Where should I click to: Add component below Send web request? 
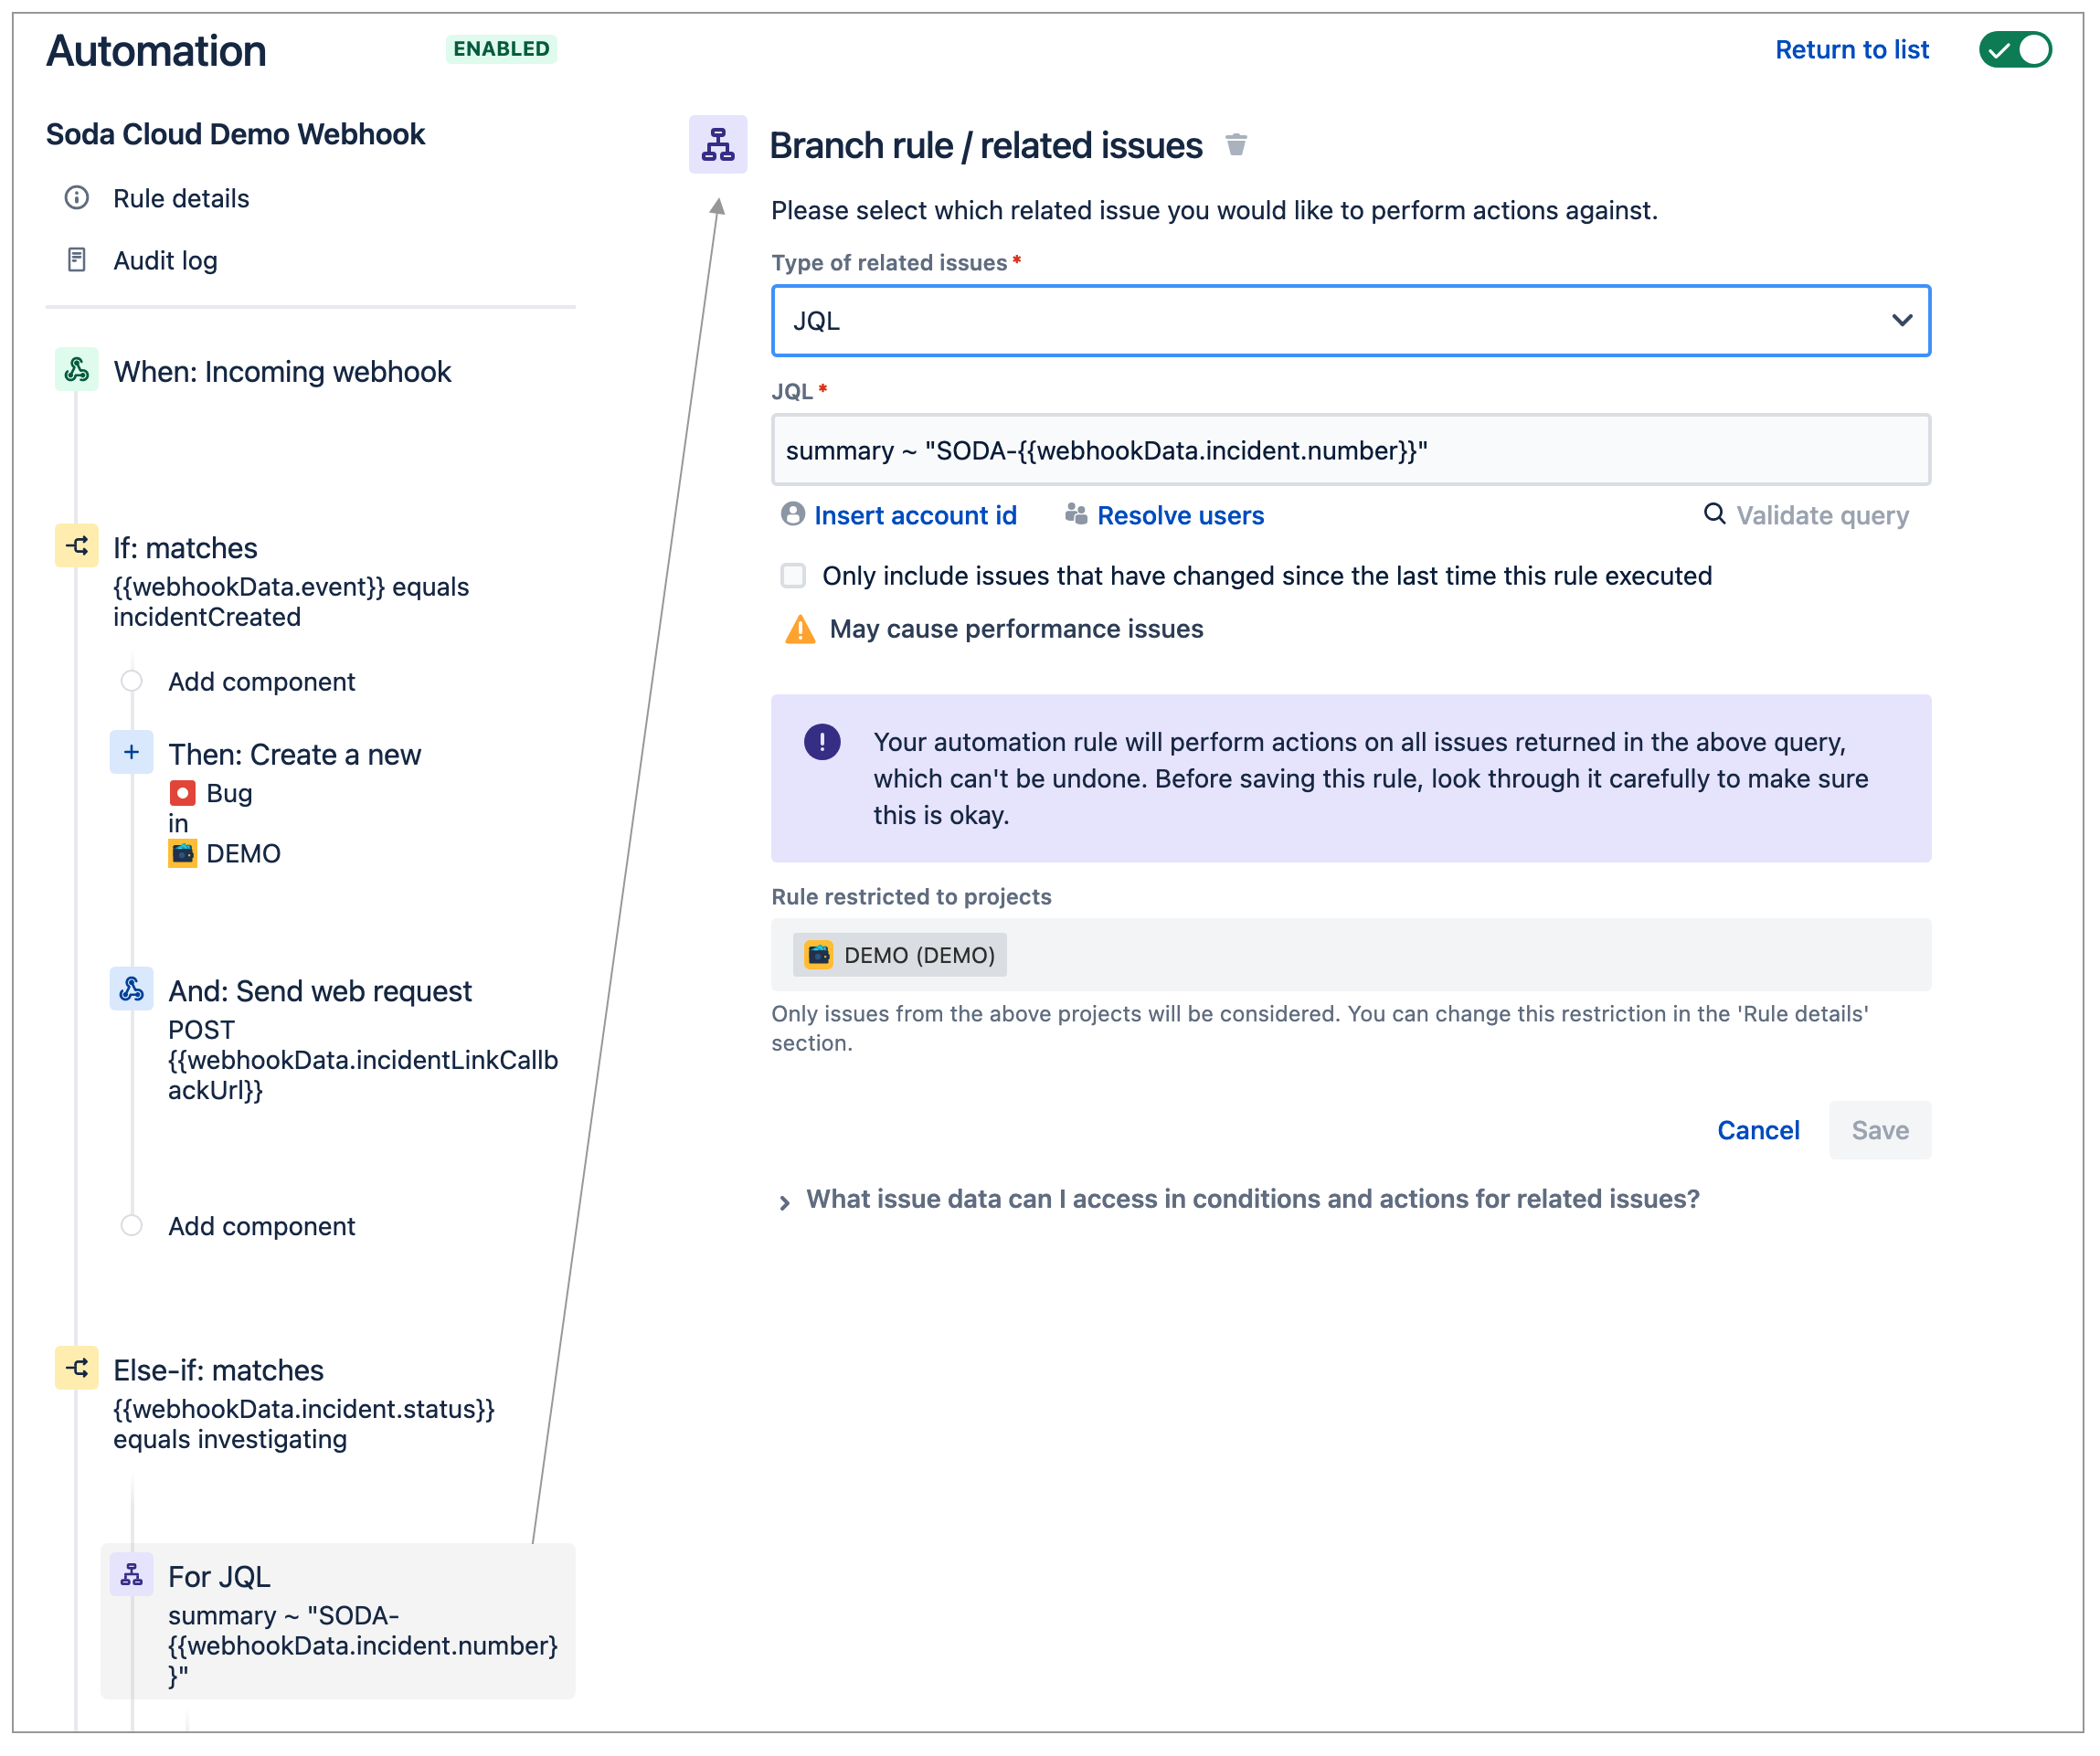click(261, 1227)
